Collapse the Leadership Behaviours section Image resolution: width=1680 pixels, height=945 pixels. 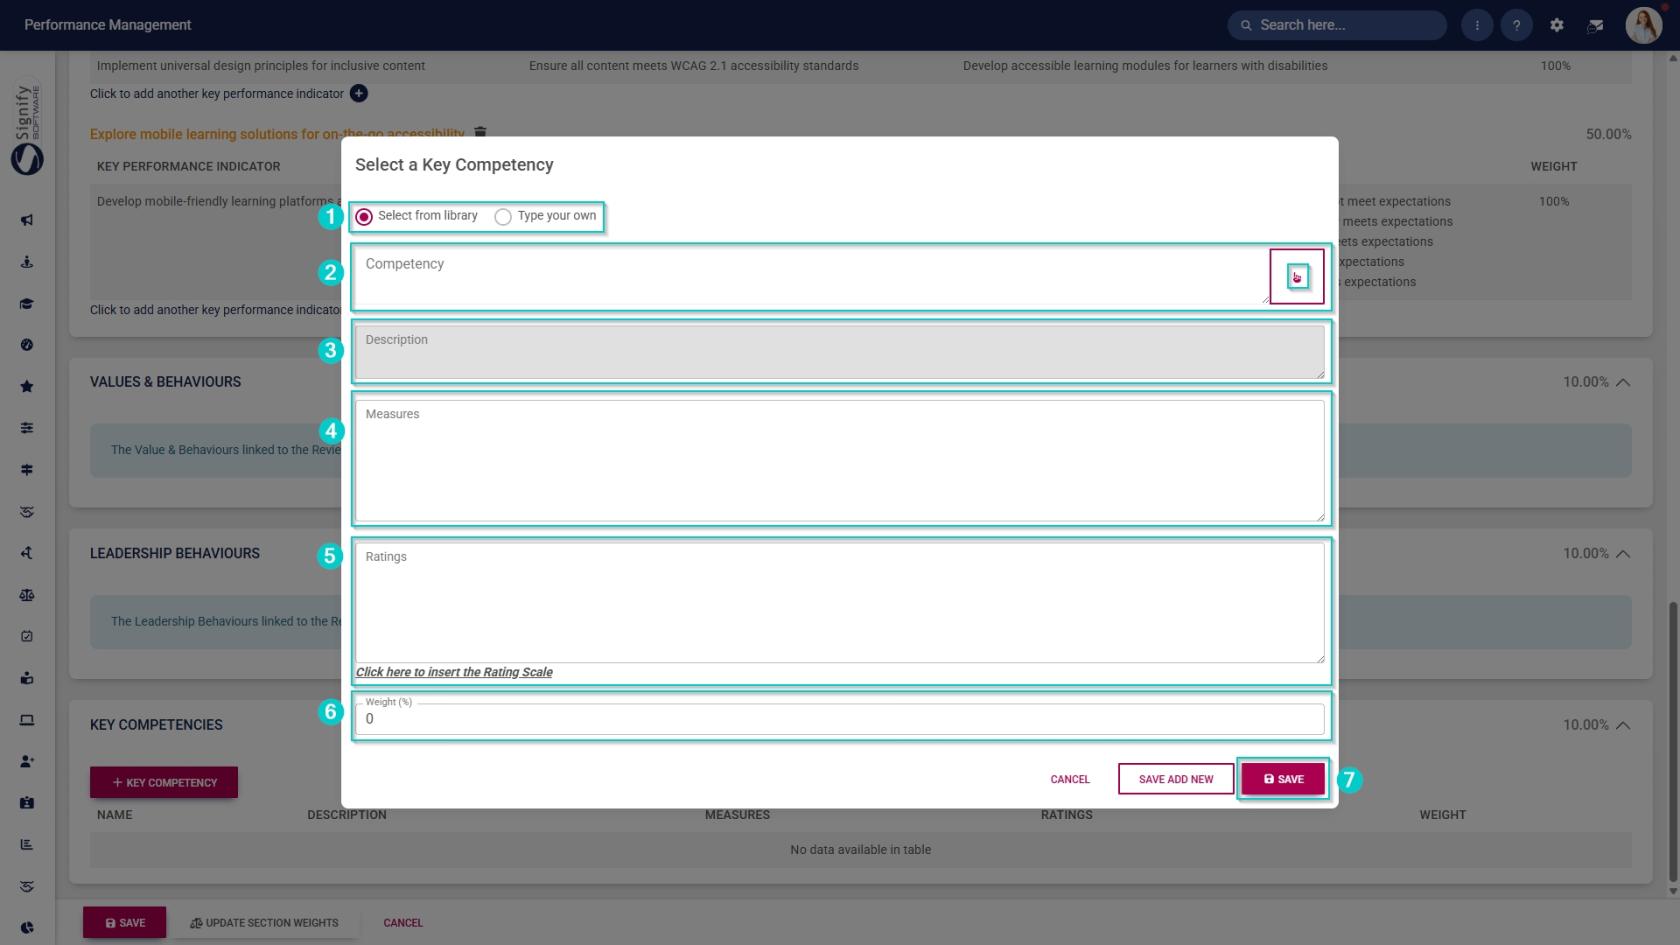[x=1623, y=553]
